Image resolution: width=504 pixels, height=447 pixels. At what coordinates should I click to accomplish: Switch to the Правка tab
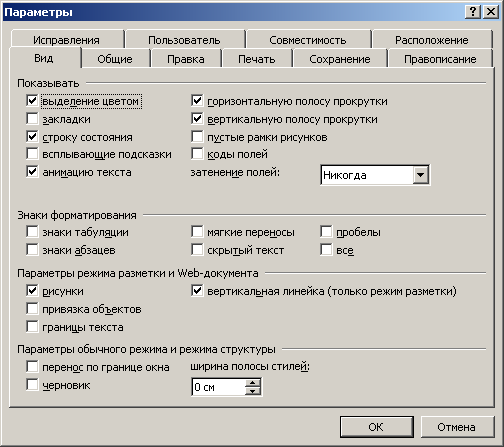coord(186,59)
